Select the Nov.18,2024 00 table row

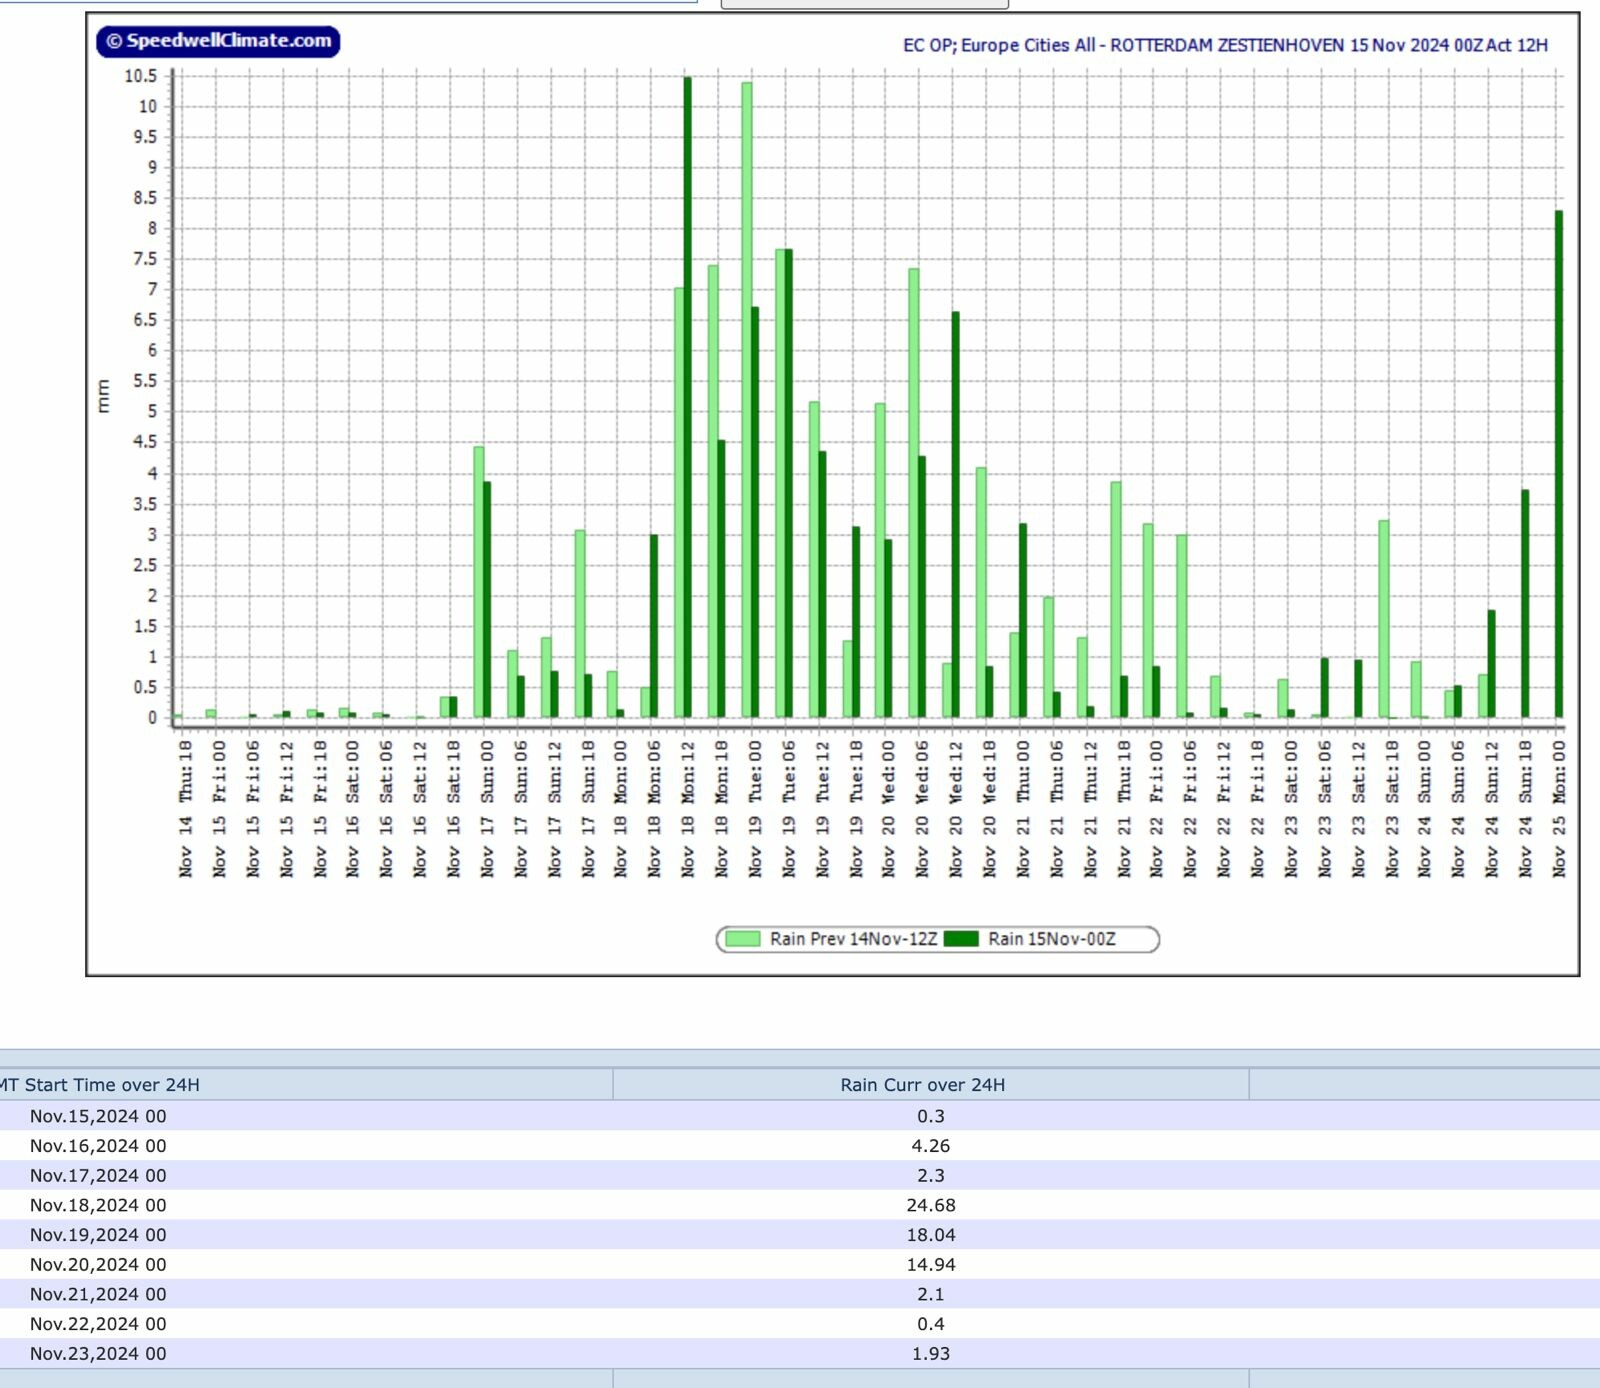pyautogui.click(x=800, y=1205)
